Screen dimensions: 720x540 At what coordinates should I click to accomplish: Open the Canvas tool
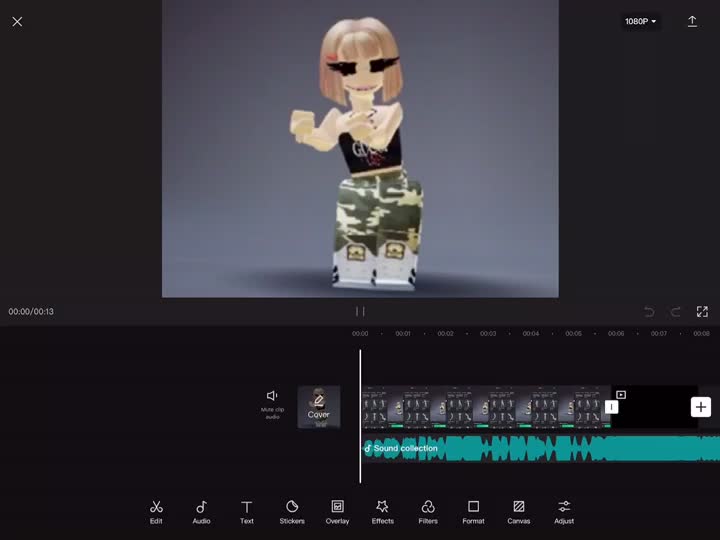point(519,512)
